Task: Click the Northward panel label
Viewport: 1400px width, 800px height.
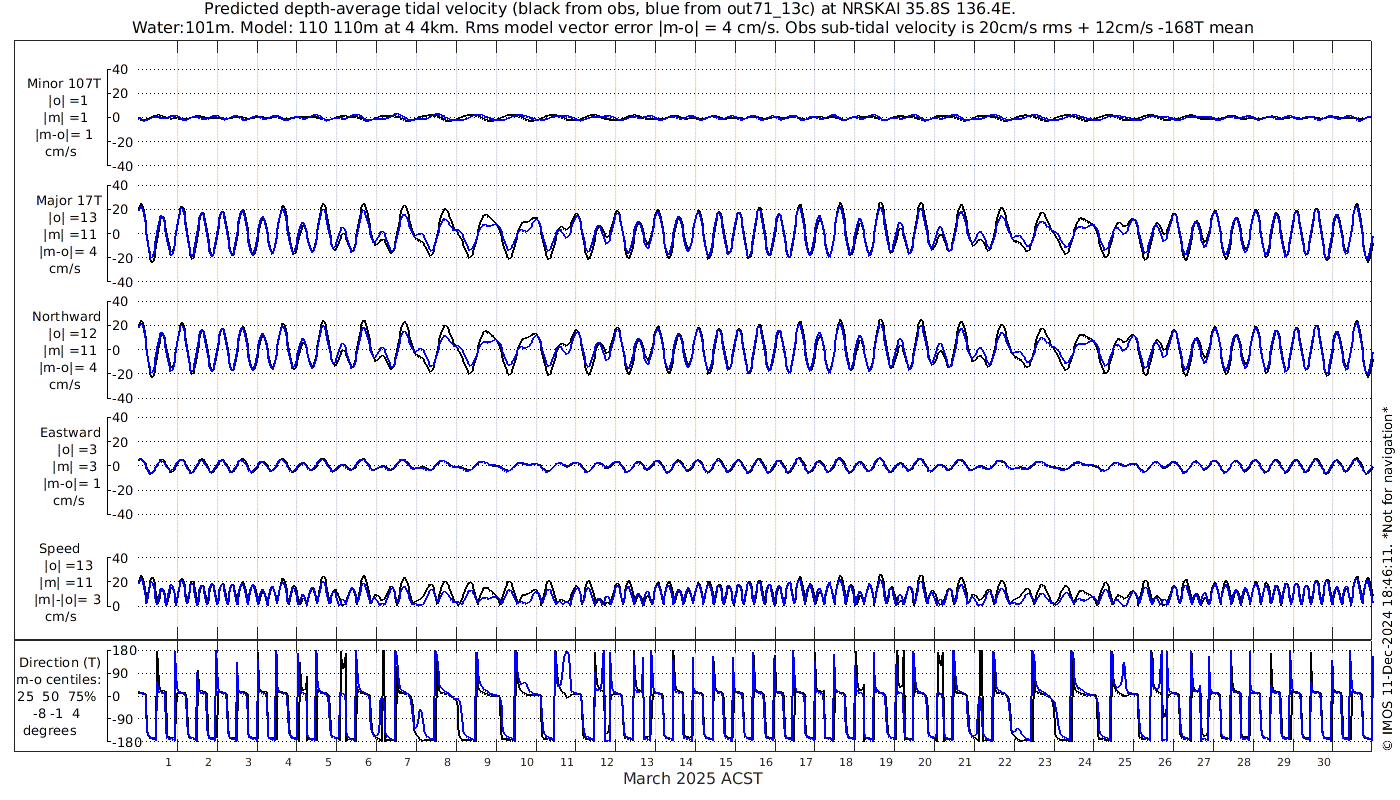Action: click(66, 316)
